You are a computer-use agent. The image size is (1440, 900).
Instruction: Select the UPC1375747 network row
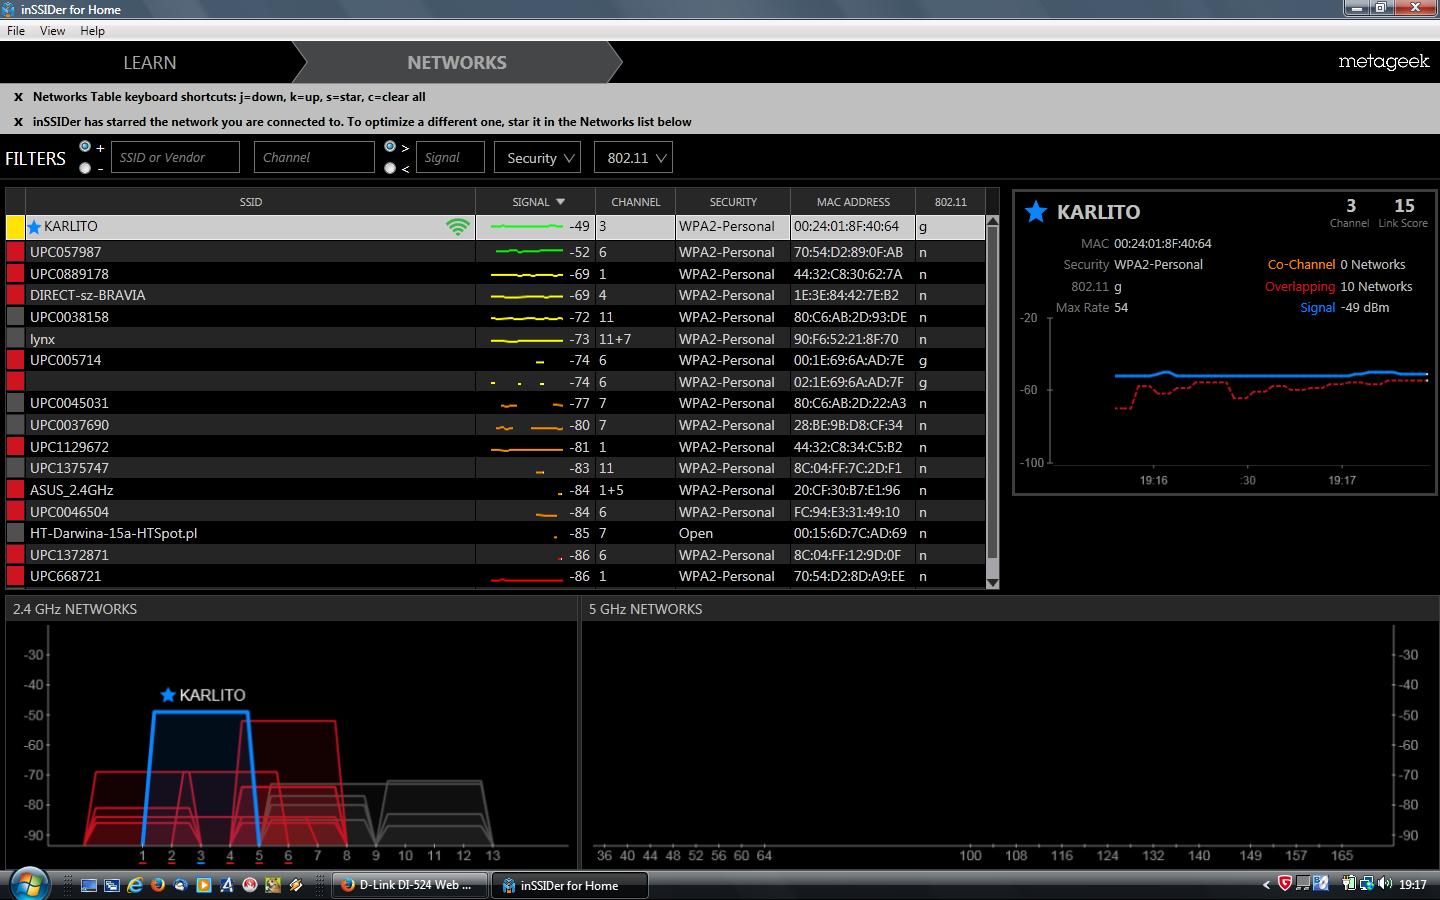click(495, 468)
